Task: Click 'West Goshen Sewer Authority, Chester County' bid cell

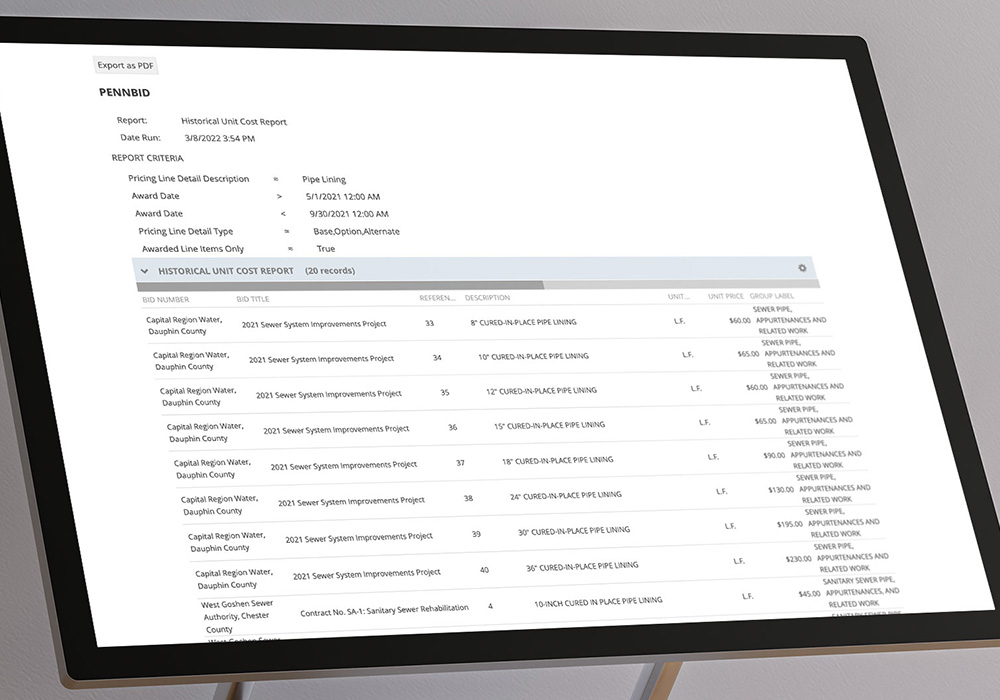Action: [237, 616]
